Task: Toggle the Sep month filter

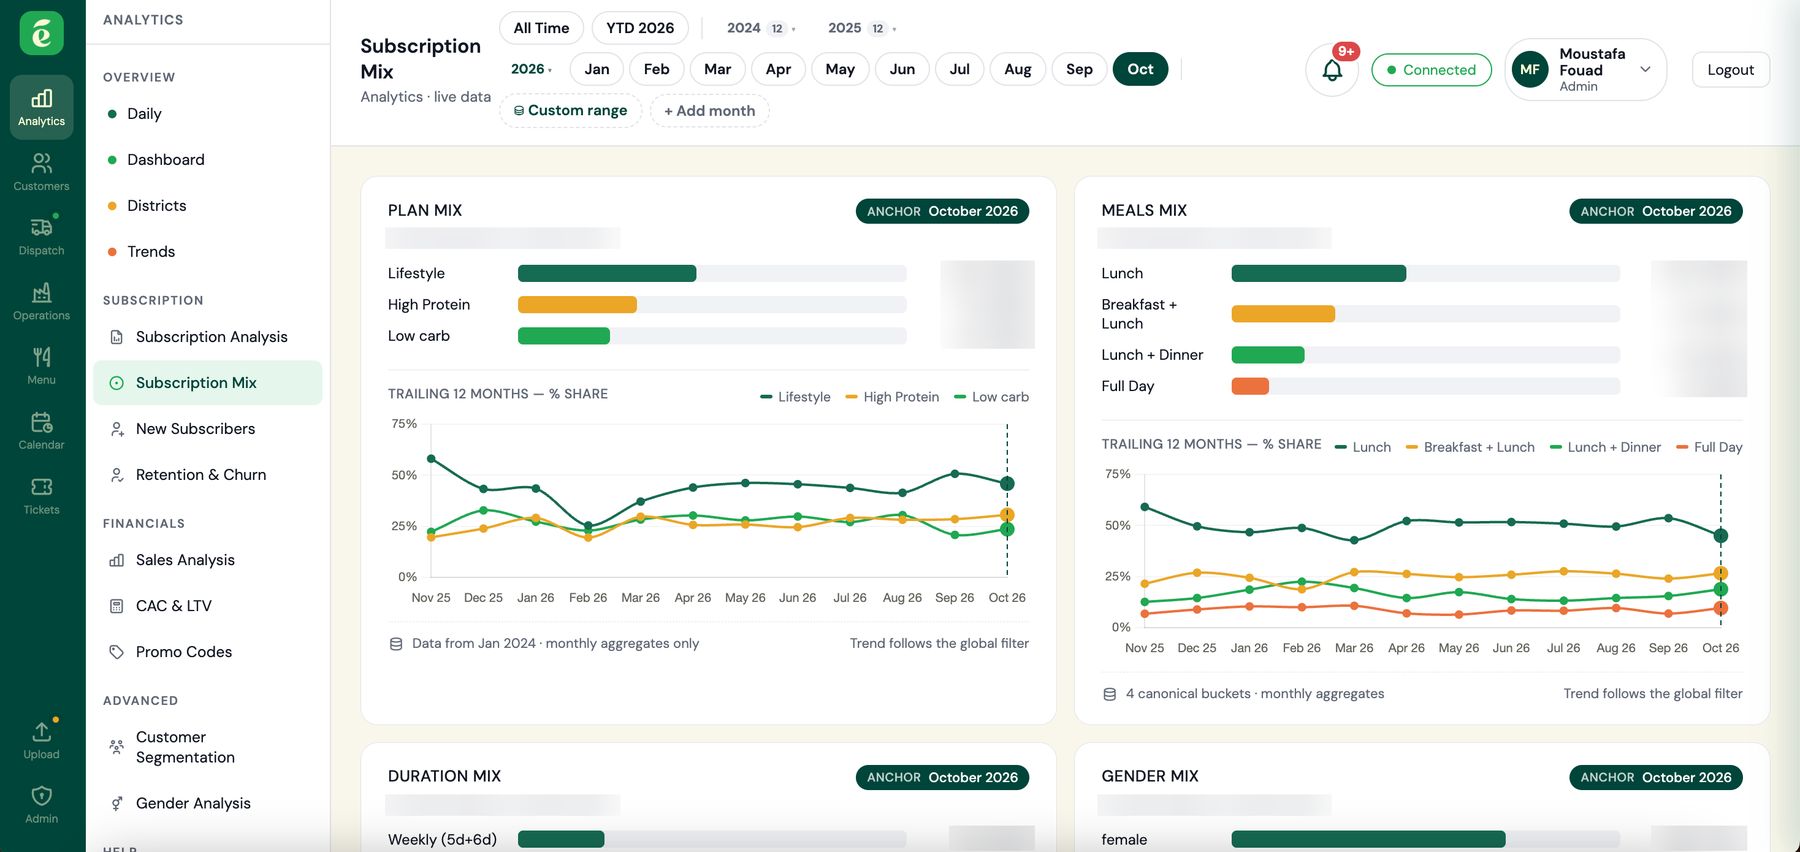Action: 1079,69
